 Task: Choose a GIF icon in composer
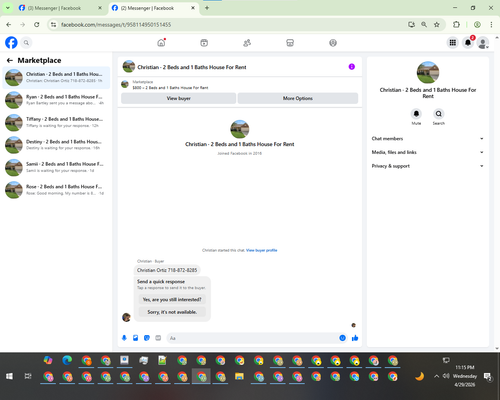tap(158, 338)
